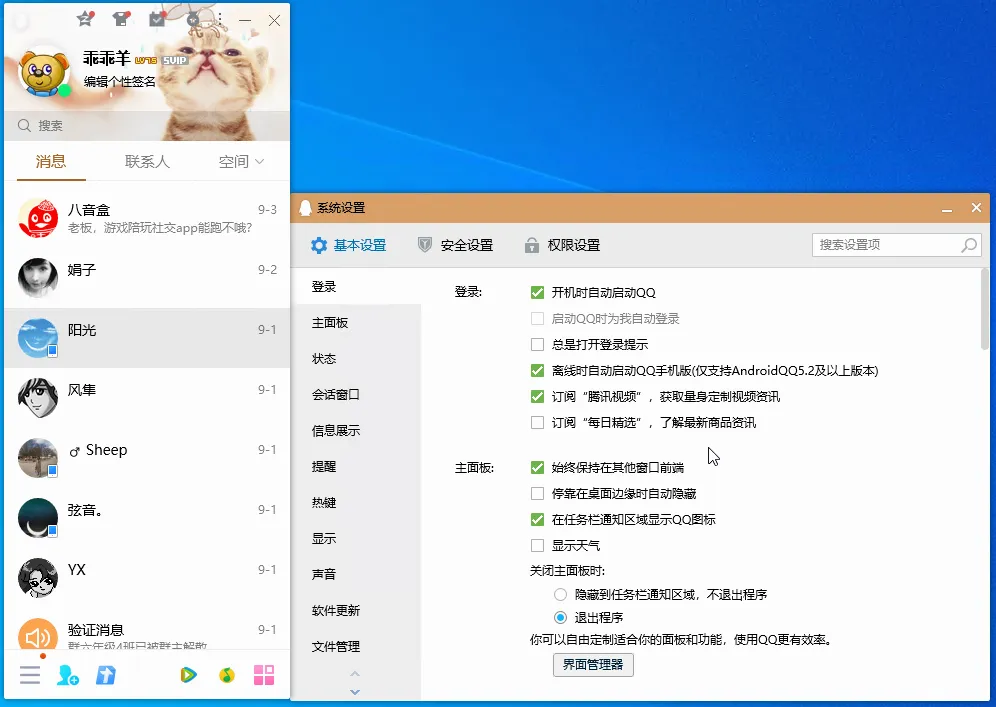This screenshot has height=707, width=996.
Task: Click the 界面管理器 button
Action: [x=593, y=664]
